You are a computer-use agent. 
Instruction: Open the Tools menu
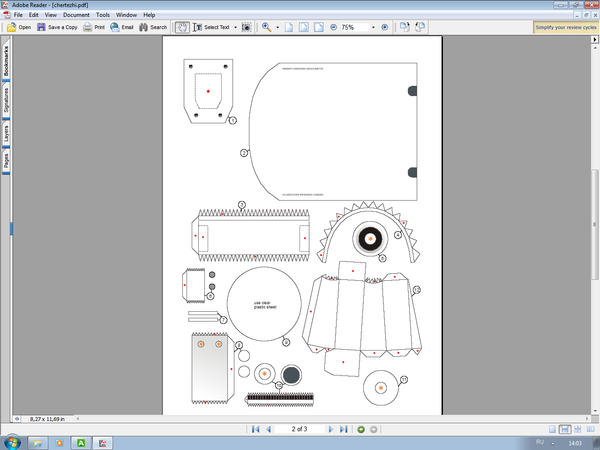(x=103, y=15)
